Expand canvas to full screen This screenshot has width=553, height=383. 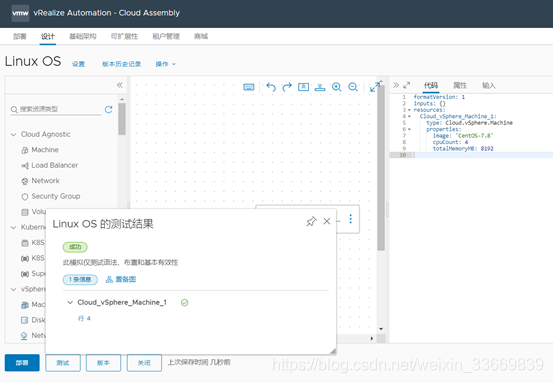click(375, 87)
